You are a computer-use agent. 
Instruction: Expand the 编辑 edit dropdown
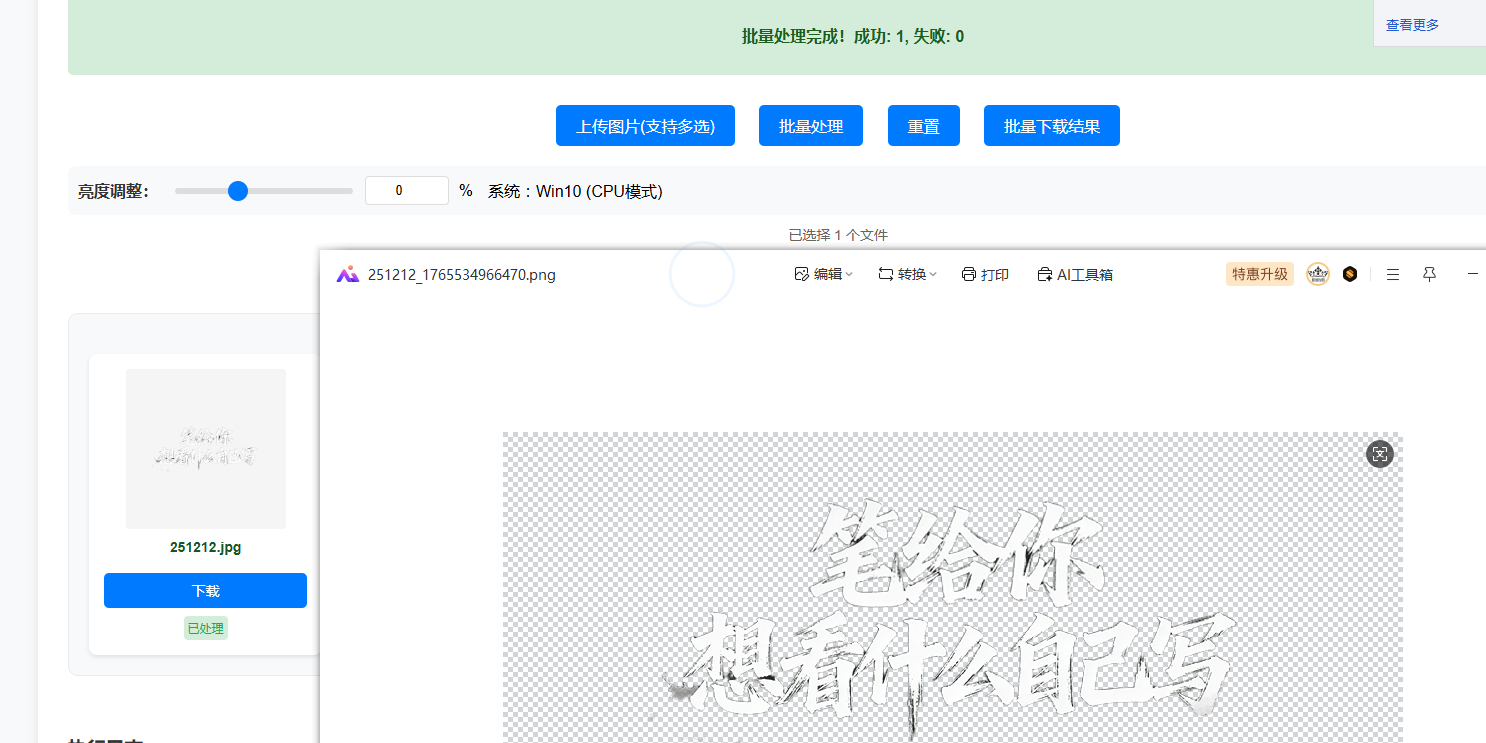[823, 274]
